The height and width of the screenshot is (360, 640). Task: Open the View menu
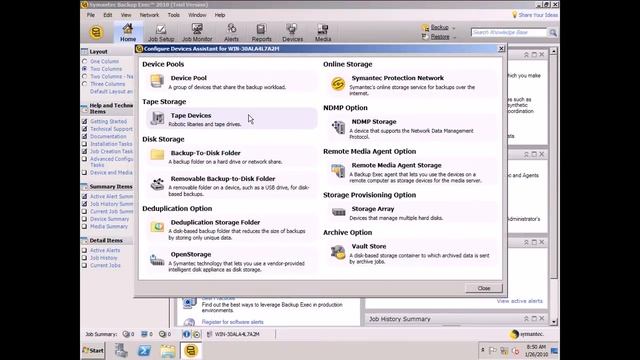point(126,15)
